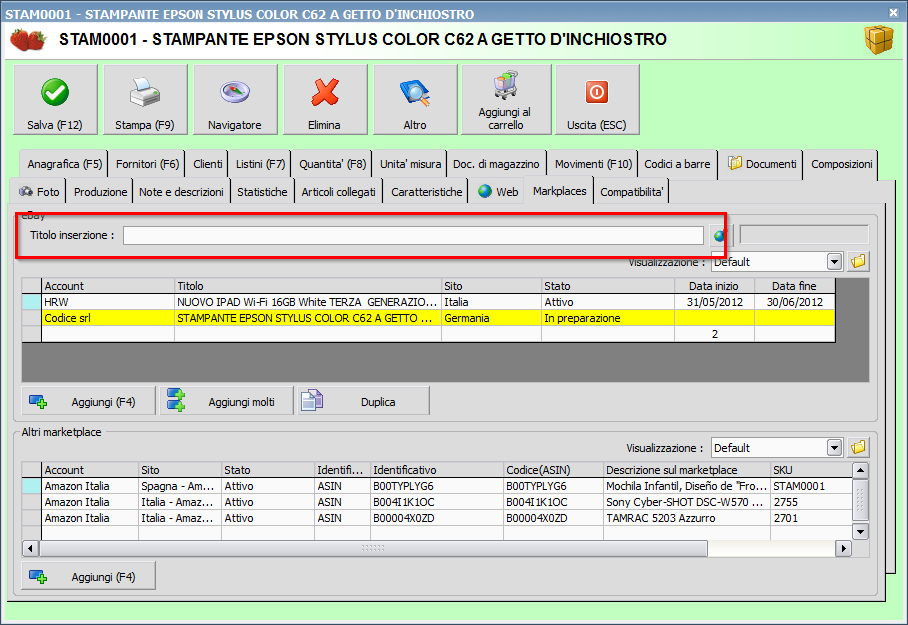908x625 pixels.
Task: Click scroll up arrow of marketplace table
Action: (861, 470)
